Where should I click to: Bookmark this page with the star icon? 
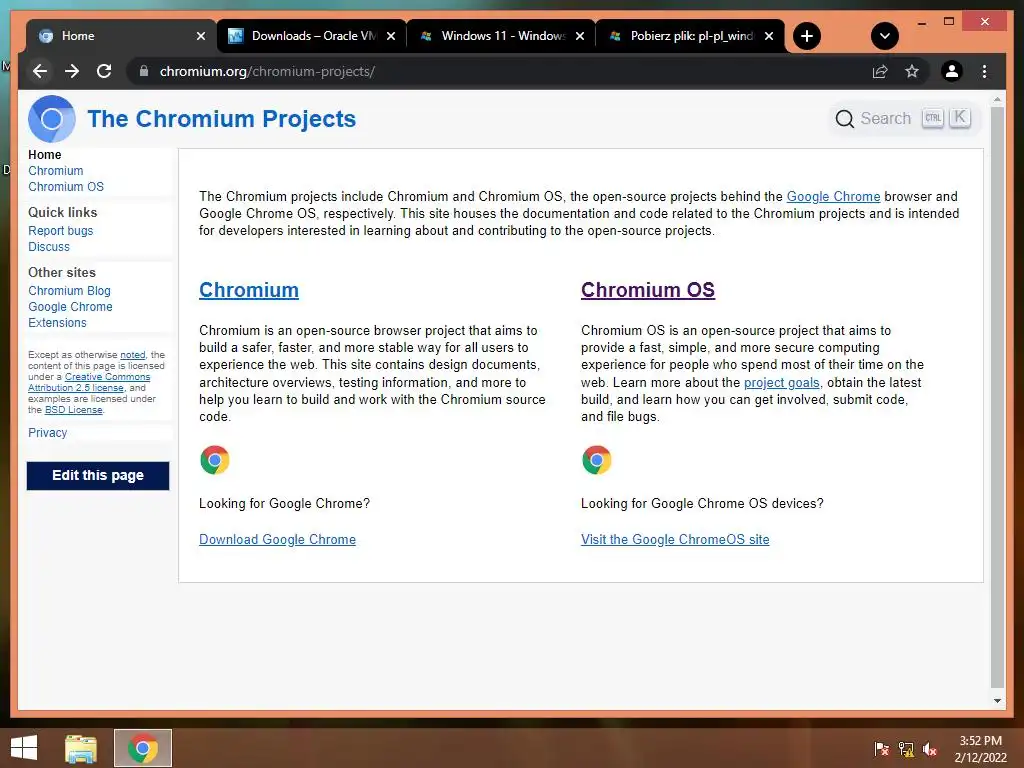tap(912, 71)
